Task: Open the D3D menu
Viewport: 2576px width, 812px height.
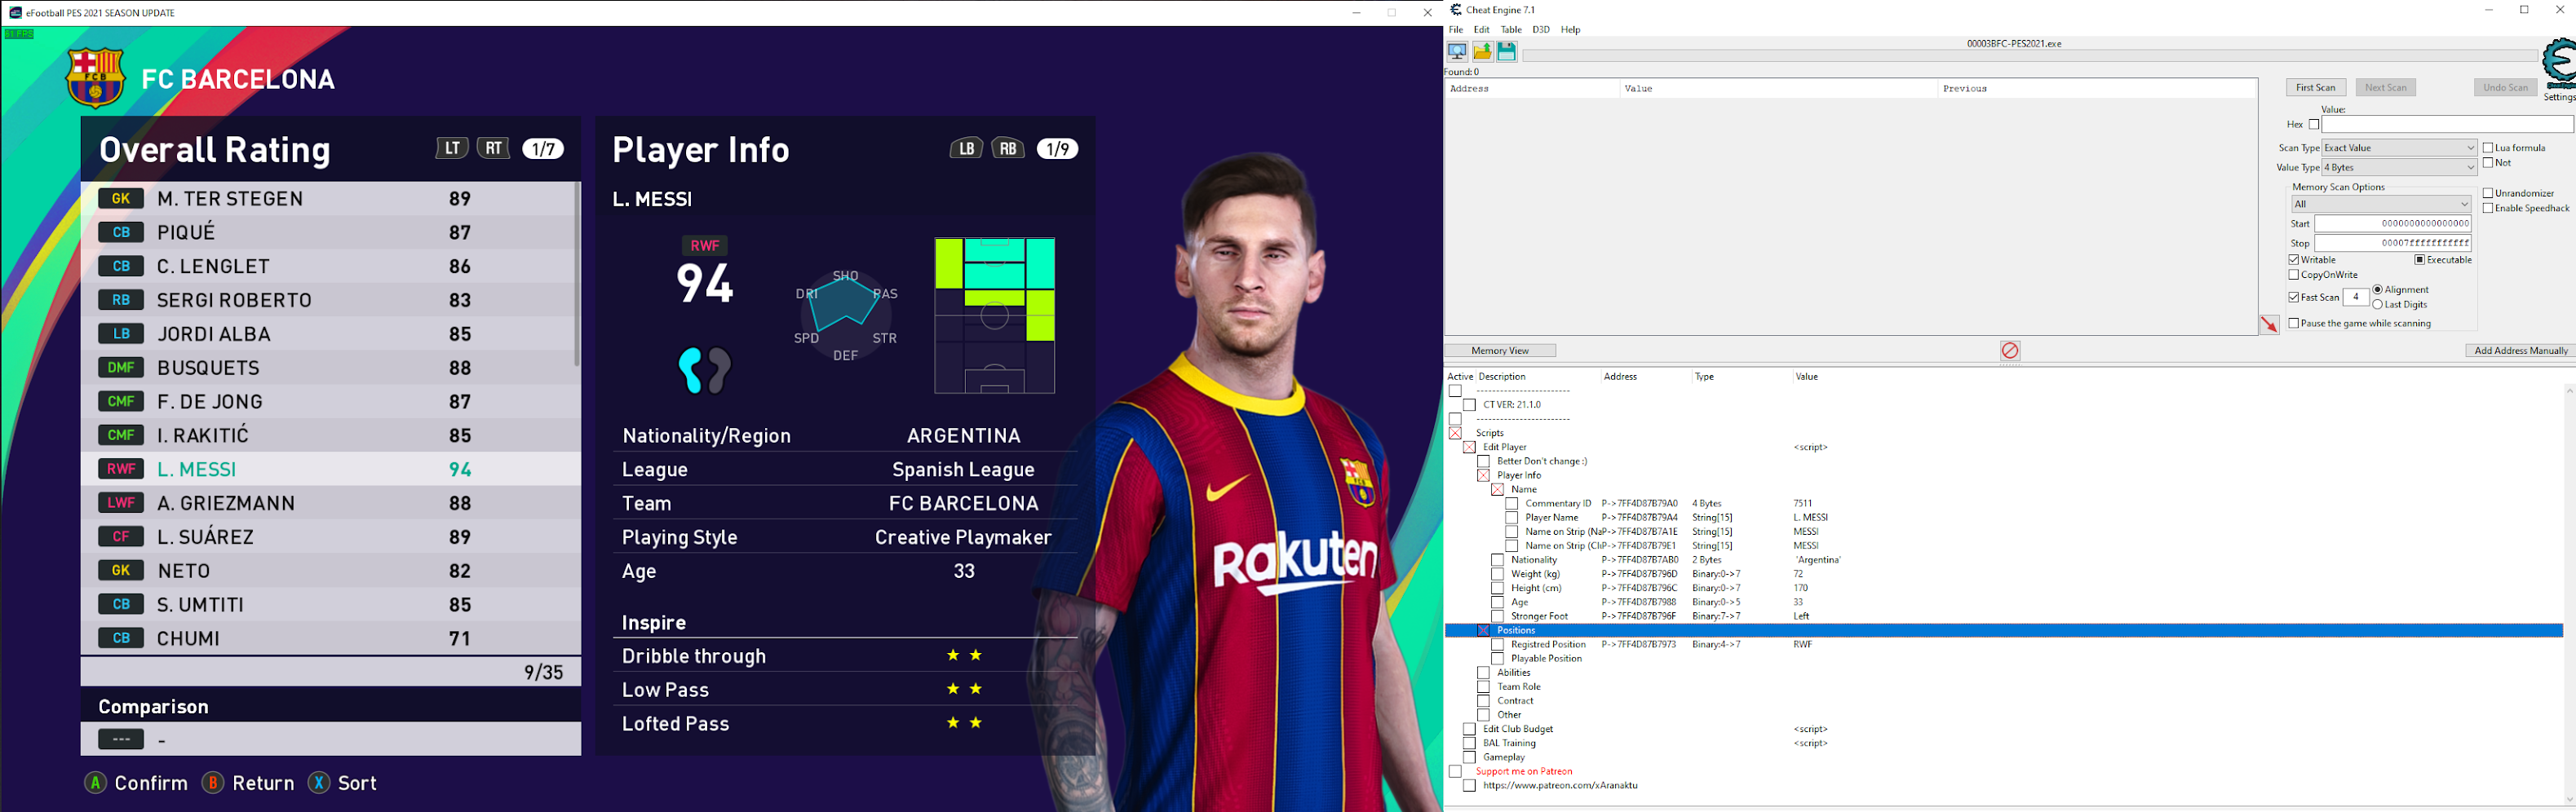Action: tap(1540, 29)
